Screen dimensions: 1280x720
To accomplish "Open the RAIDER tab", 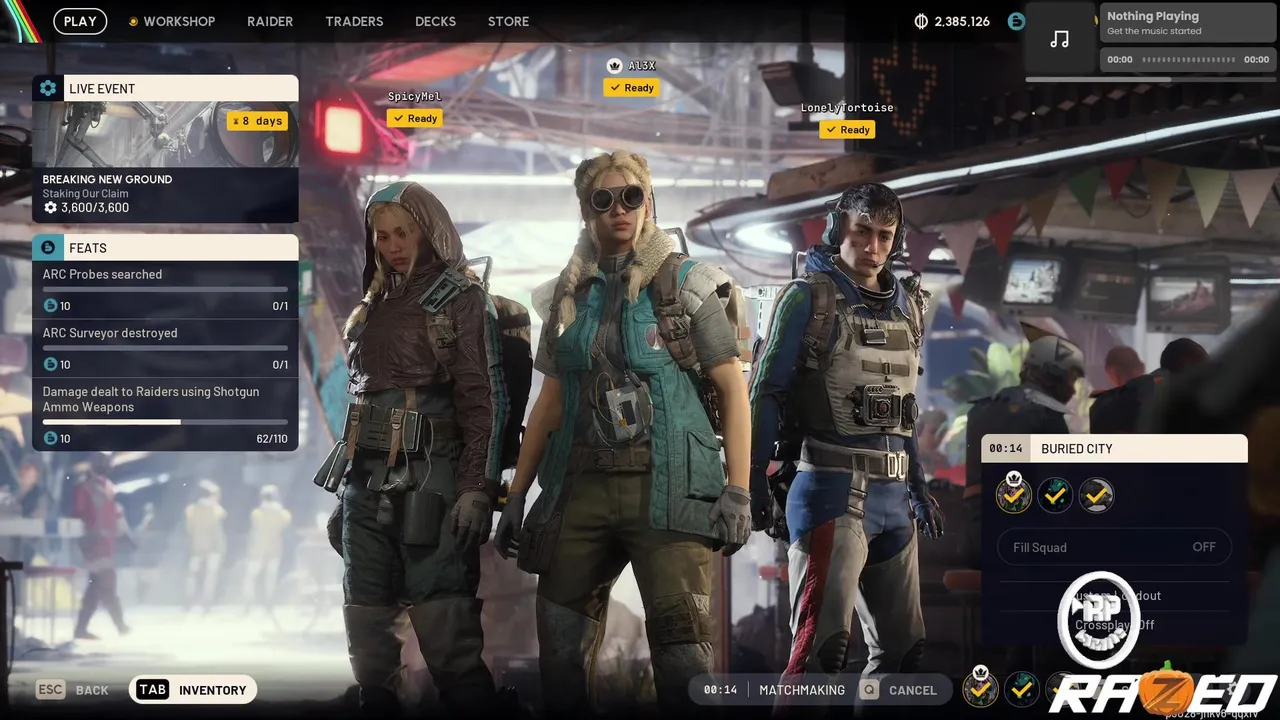I will [270, 21].
